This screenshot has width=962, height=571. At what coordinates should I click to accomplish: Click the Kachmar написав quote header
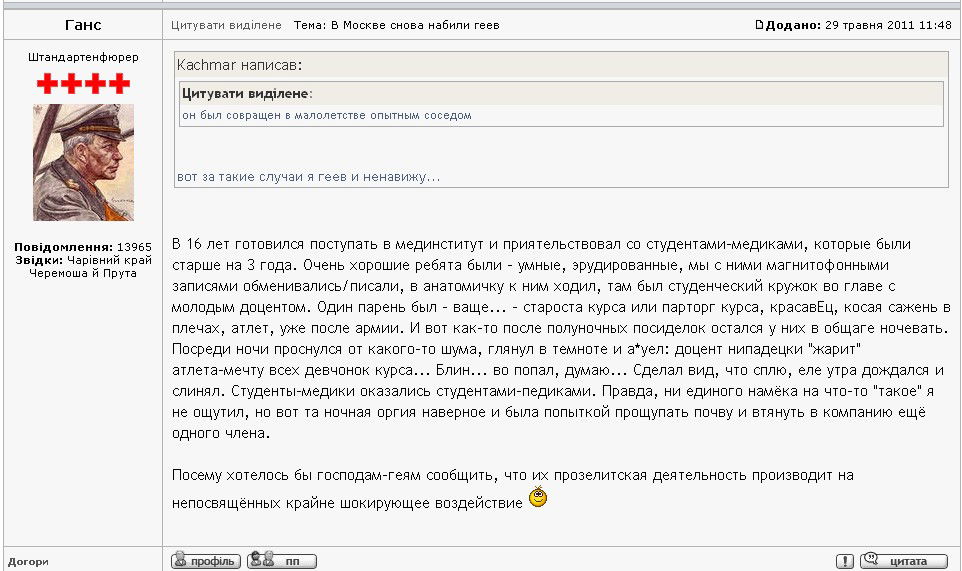240,65
